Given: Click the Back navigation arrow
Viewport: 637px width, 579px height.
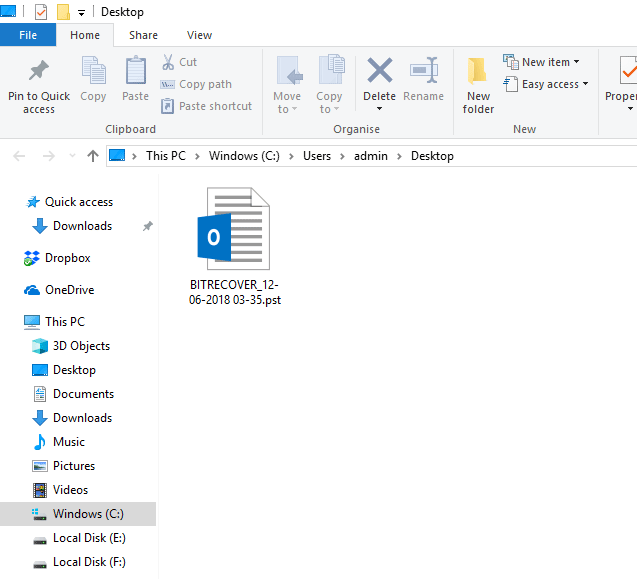Looking at the screenshot, I should [19, 156].
